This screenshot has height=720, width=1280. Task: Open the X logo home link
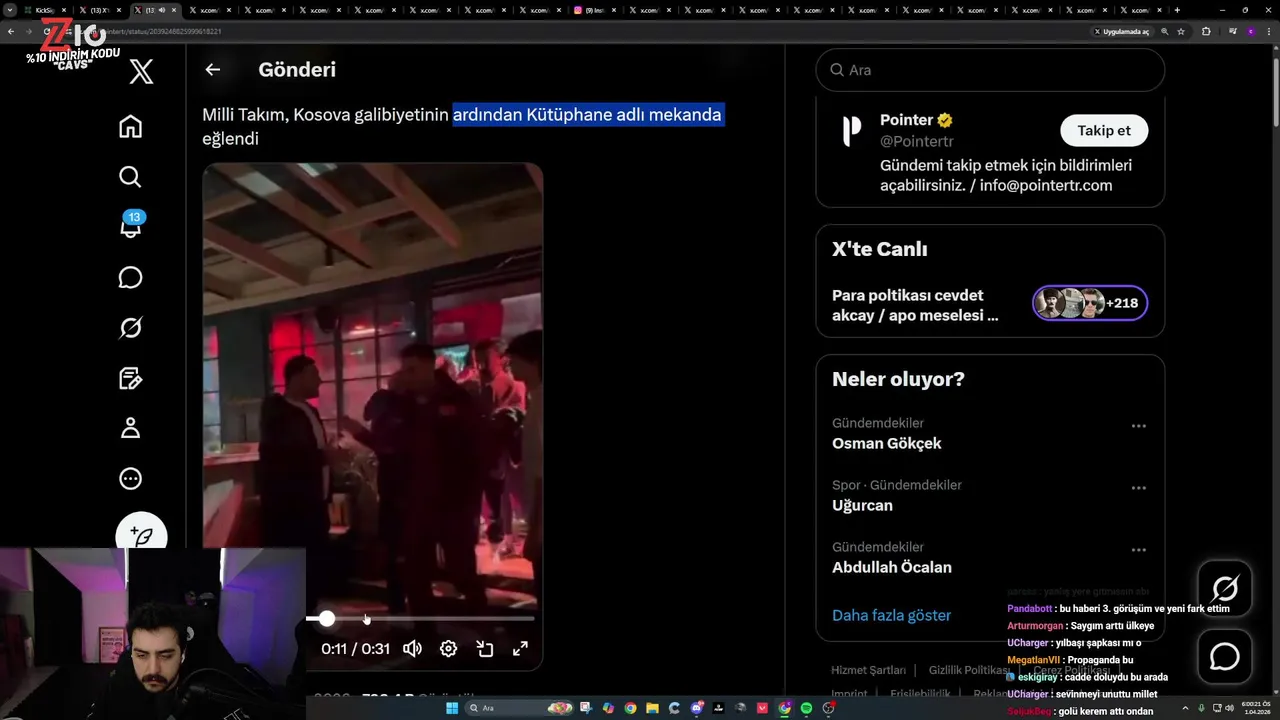(141, 71)
